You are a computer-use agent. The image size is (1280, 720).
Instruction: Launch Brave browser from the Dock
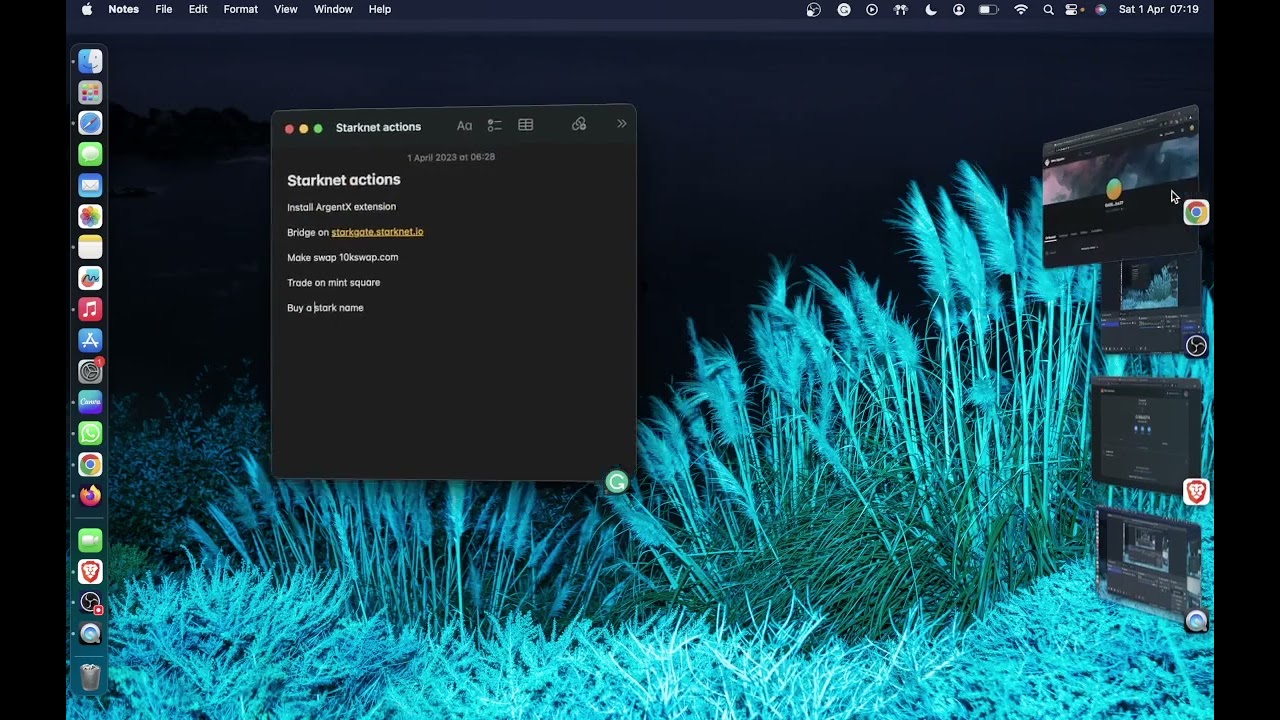click(90, 572)
